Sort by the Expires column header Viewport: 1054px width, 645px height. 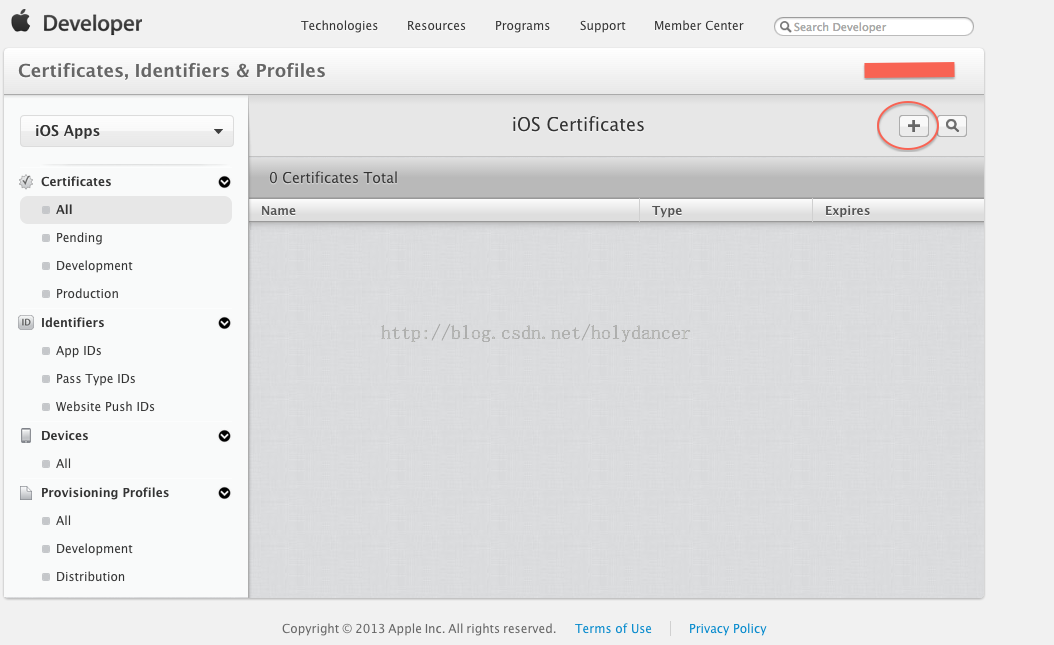tap(898, 210)
